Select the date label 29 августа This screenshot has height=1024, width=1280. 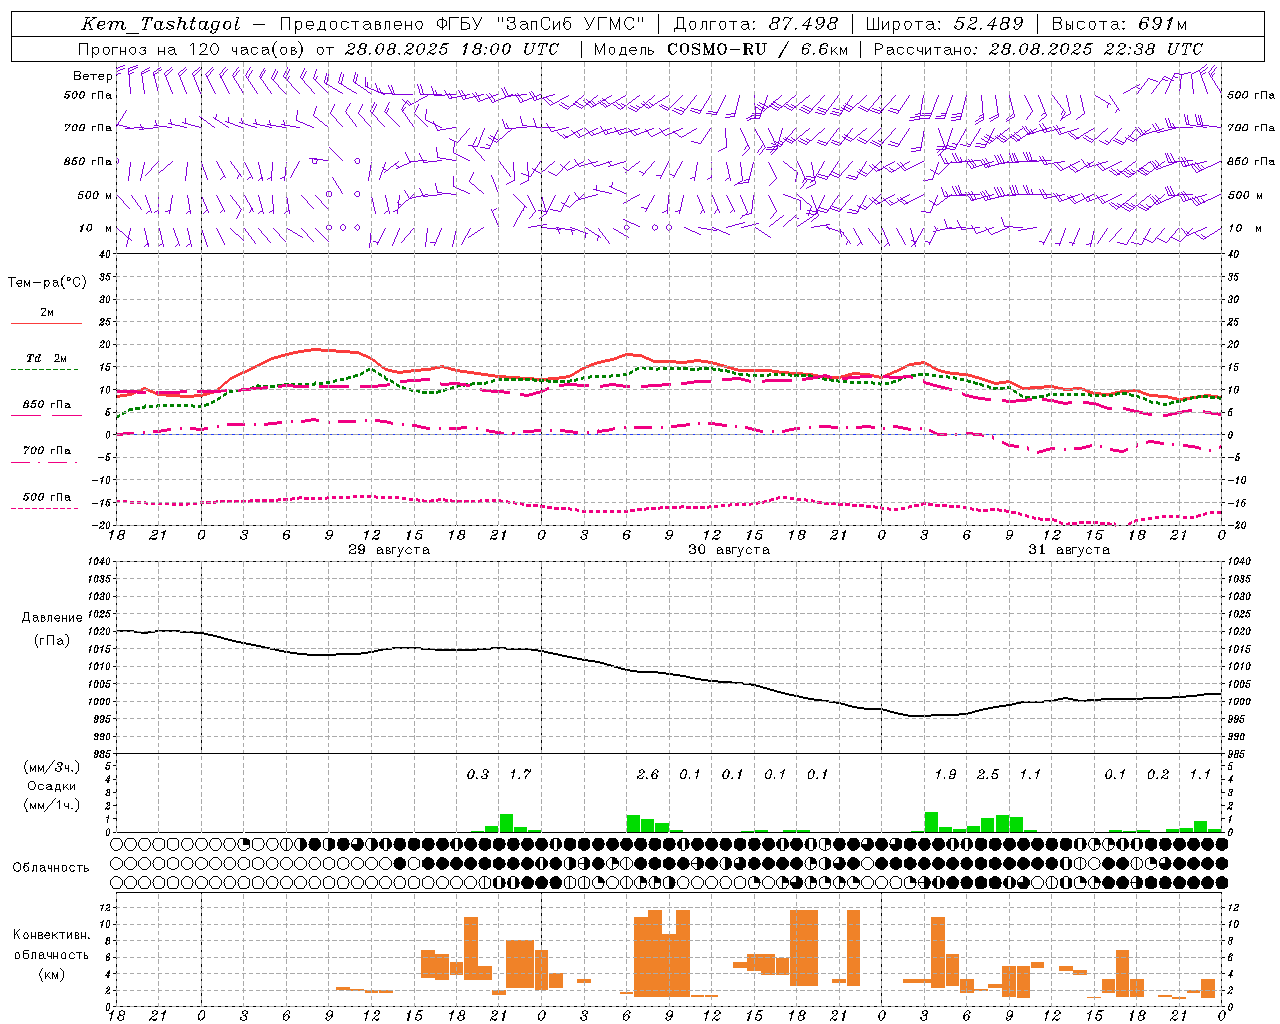(x=389, y=550)
